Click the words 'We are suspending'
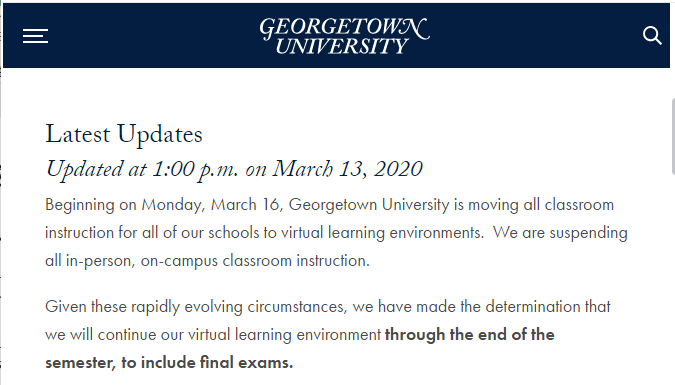675x385 pixels. tap(560, 233)
